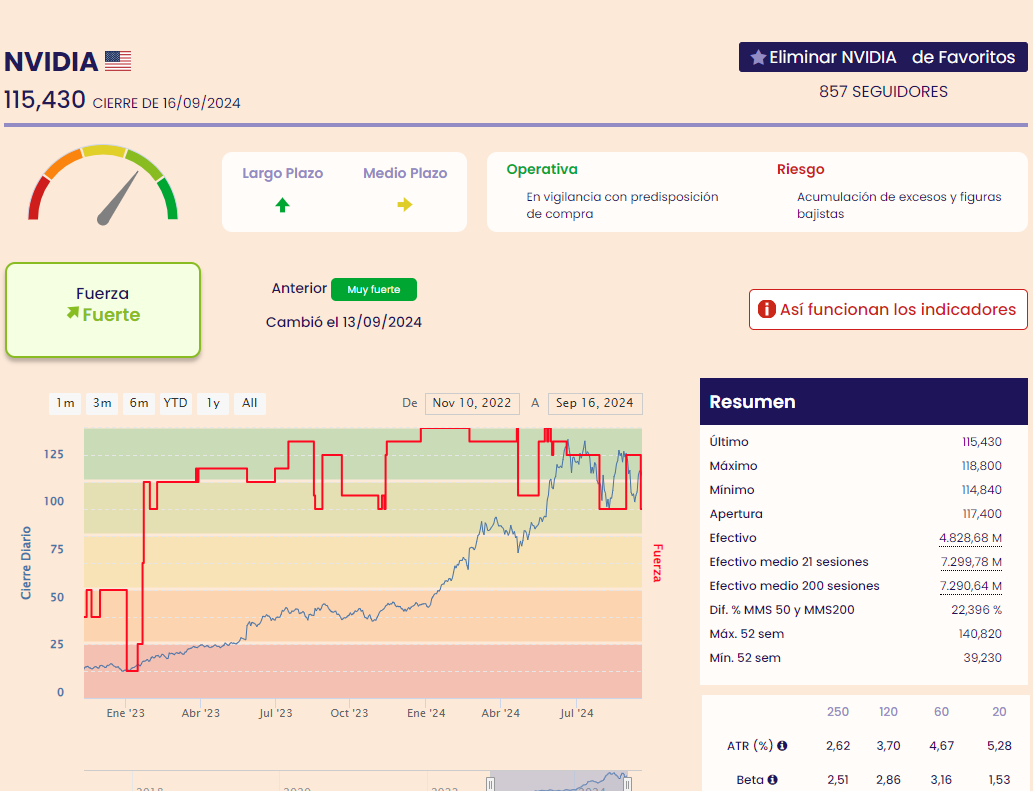Click the 120 column header
Image resolution: width=1033 pixels, height=791 pixels.
tap(888, 712)
